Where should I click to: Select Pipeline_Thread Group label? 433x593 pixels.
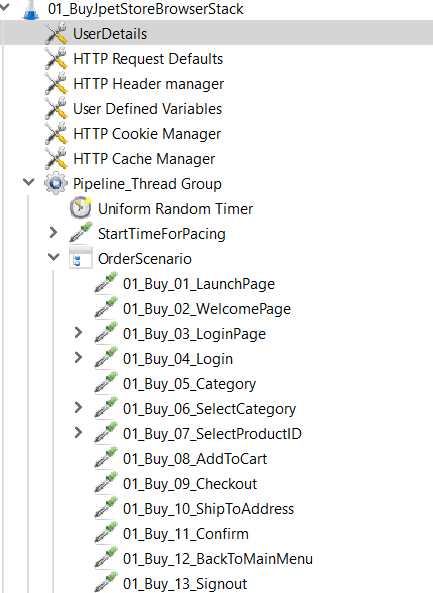147,184
